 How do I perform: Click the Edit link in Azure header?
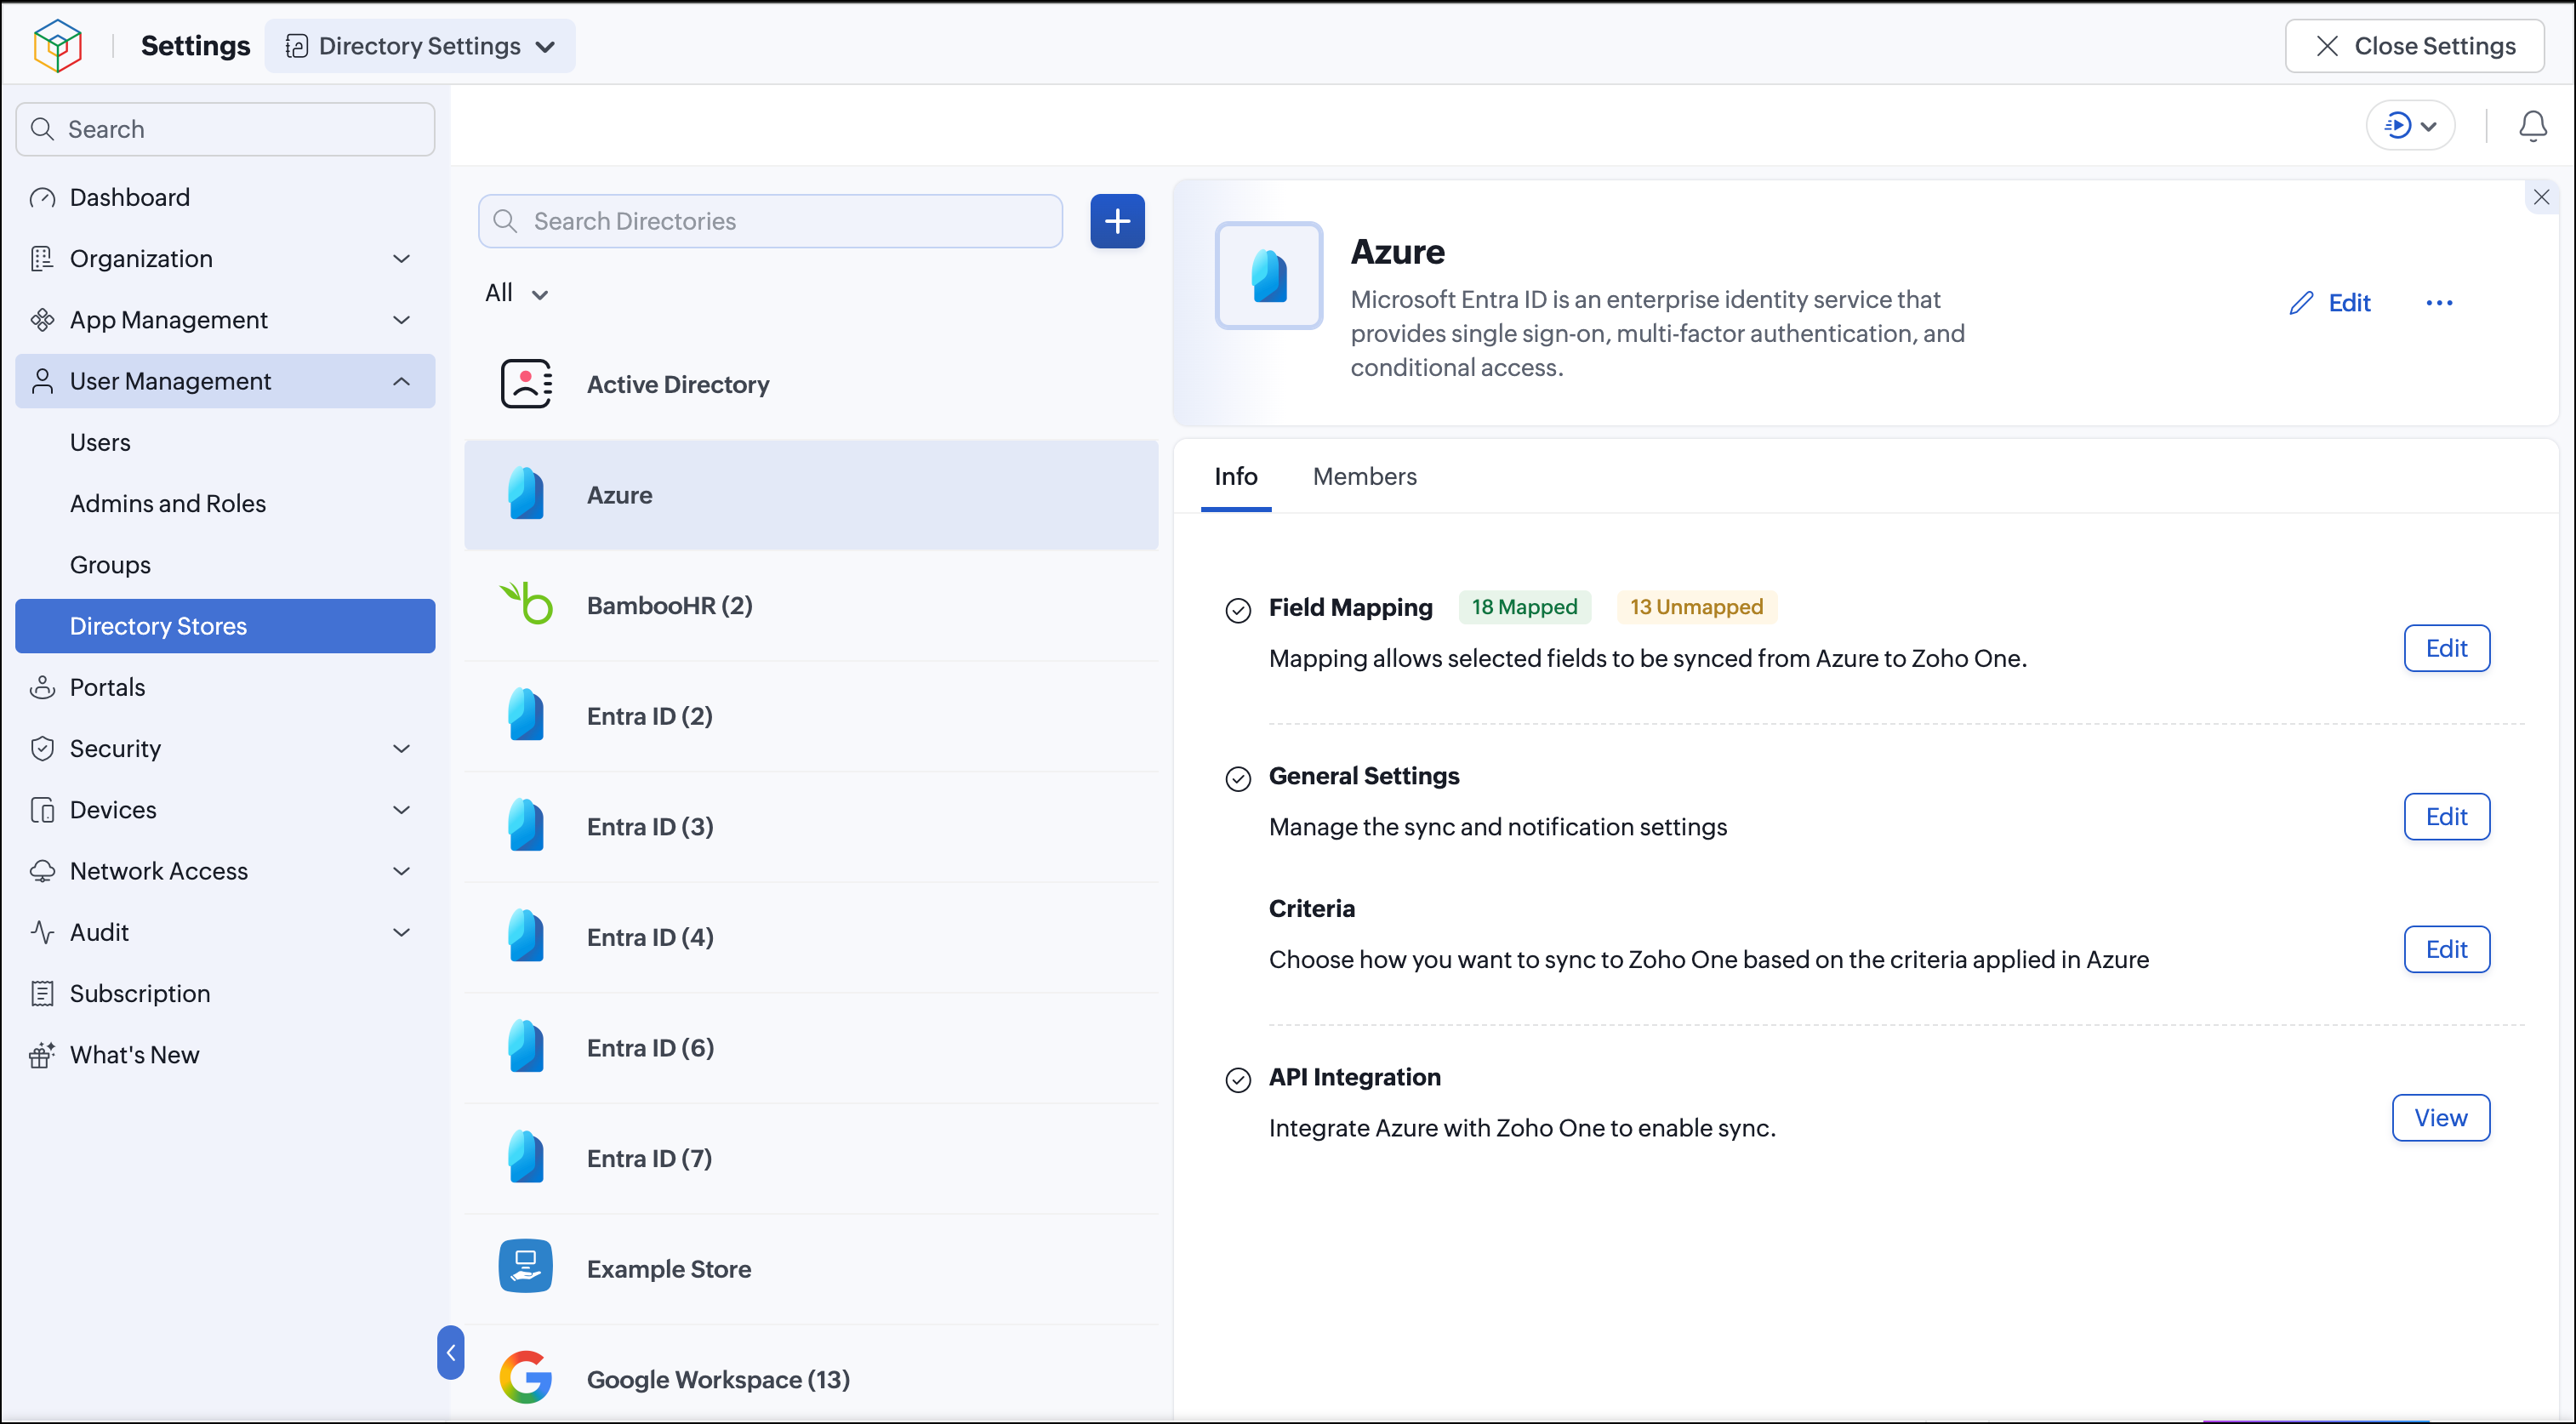click(x=2349, y=303)
